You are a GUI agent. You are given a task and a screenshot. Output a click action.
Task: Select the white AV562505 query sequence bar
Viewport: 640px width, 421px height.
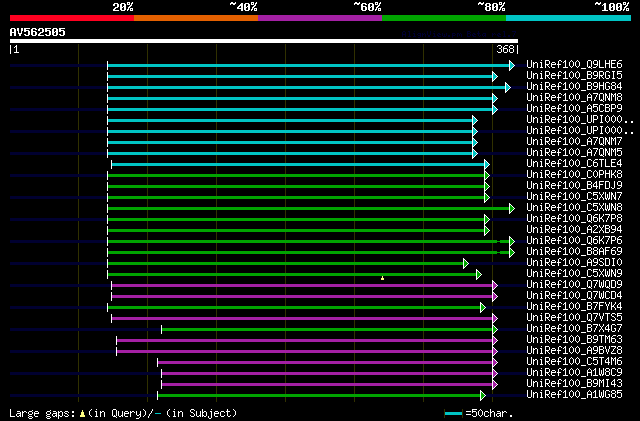tap(264, 41)
